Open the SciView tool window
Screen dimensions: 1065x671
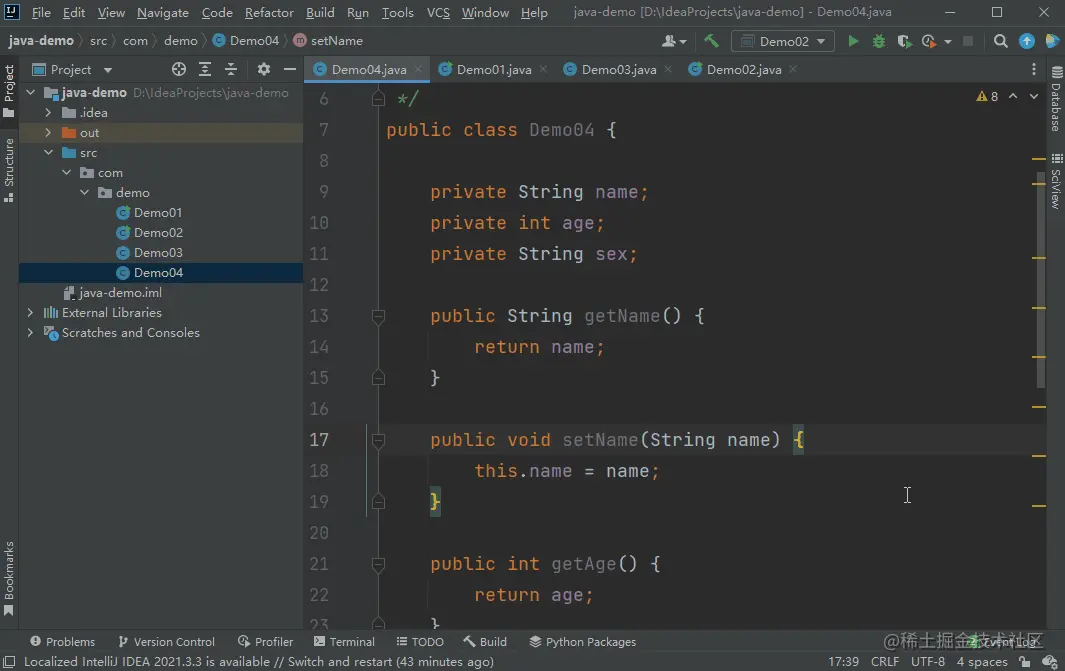(1056, 181)
